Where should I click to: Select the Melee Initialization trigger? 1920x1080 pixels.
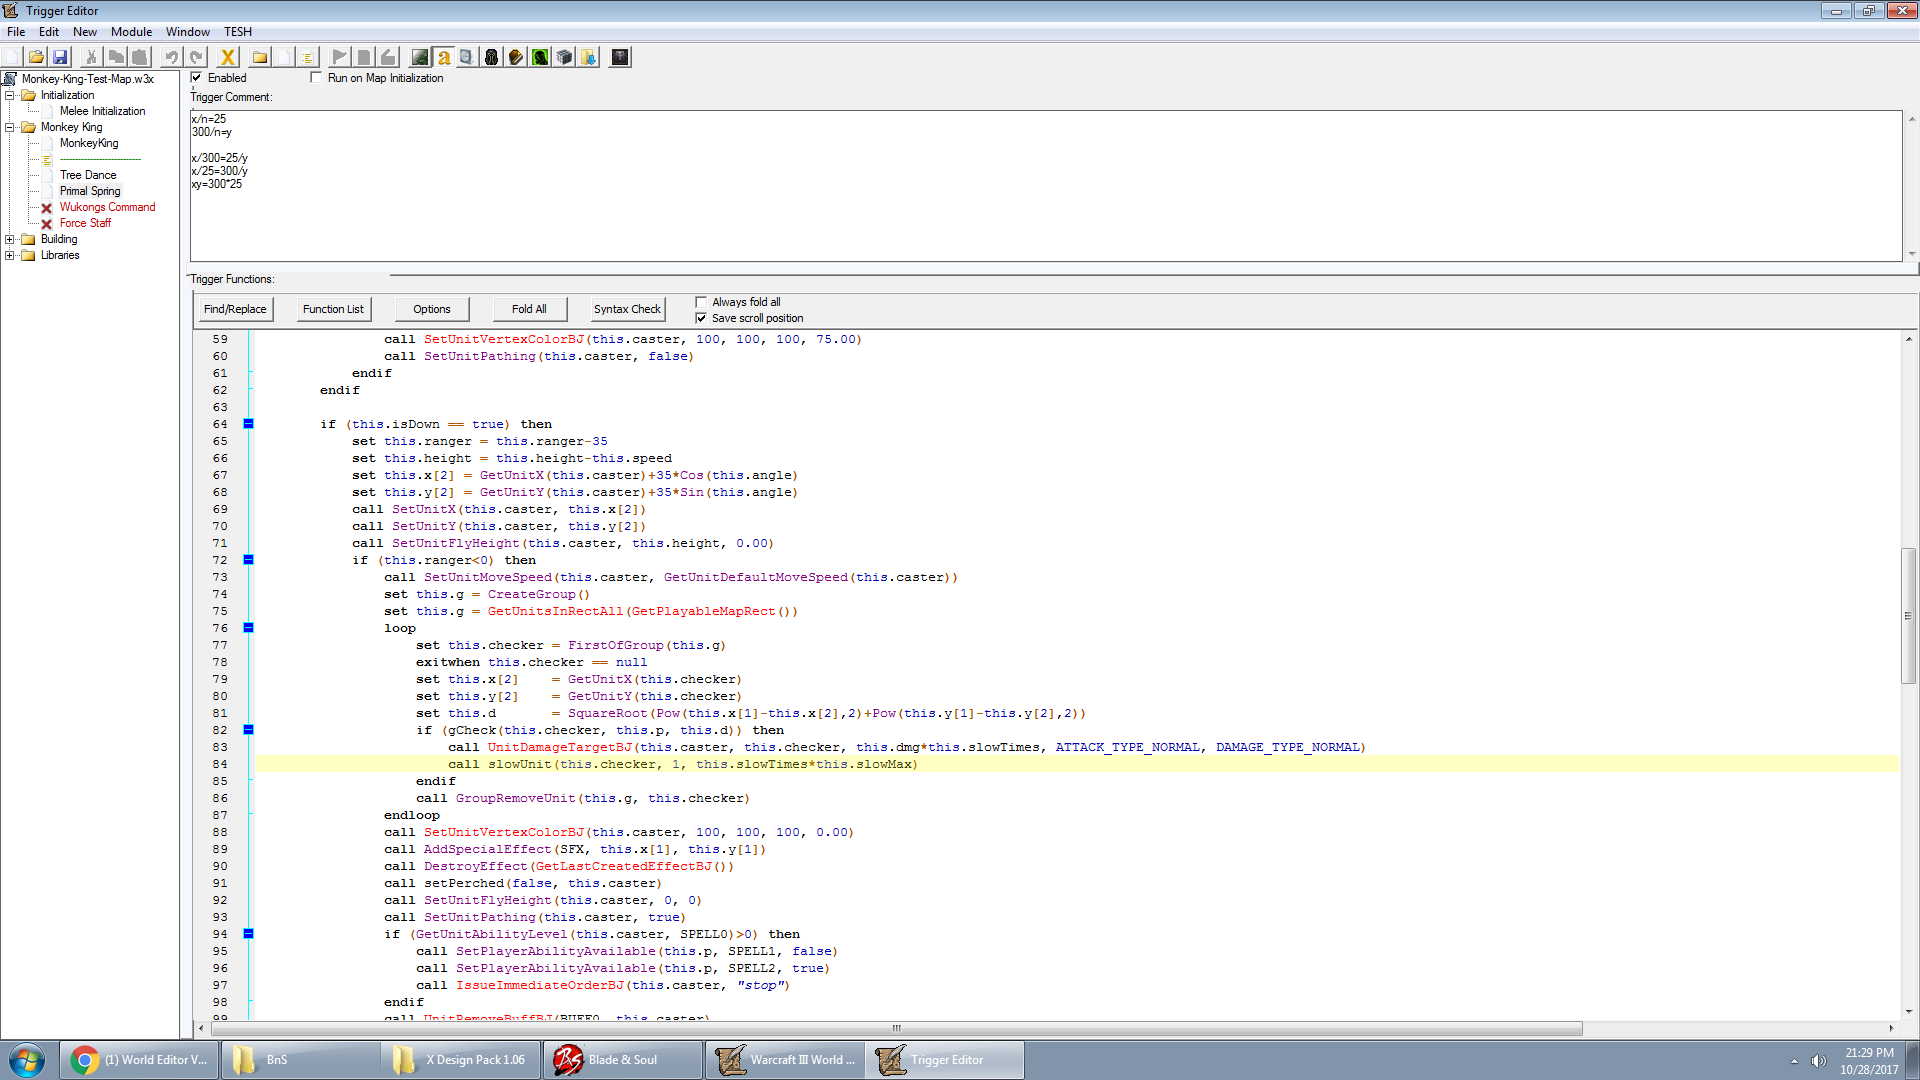(x=102, y=111)
